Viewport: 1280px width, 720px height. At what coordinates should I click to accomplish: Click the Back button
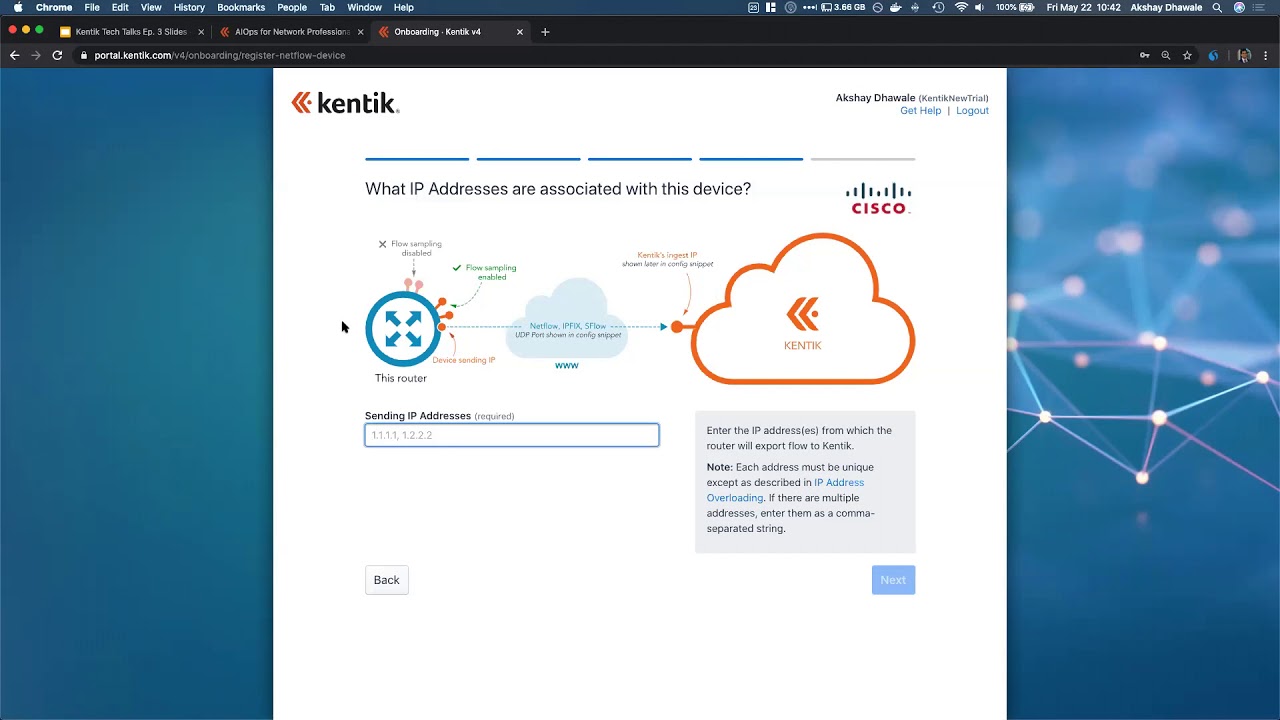click(x=386, y=580)
